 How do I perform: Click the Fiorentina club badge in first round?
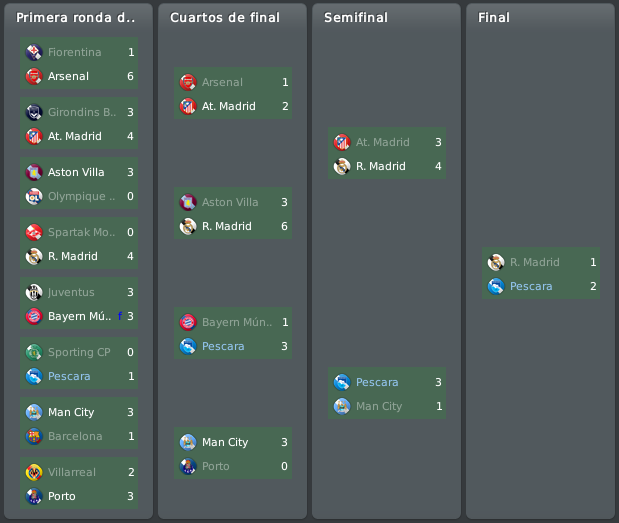click(34, 52)
